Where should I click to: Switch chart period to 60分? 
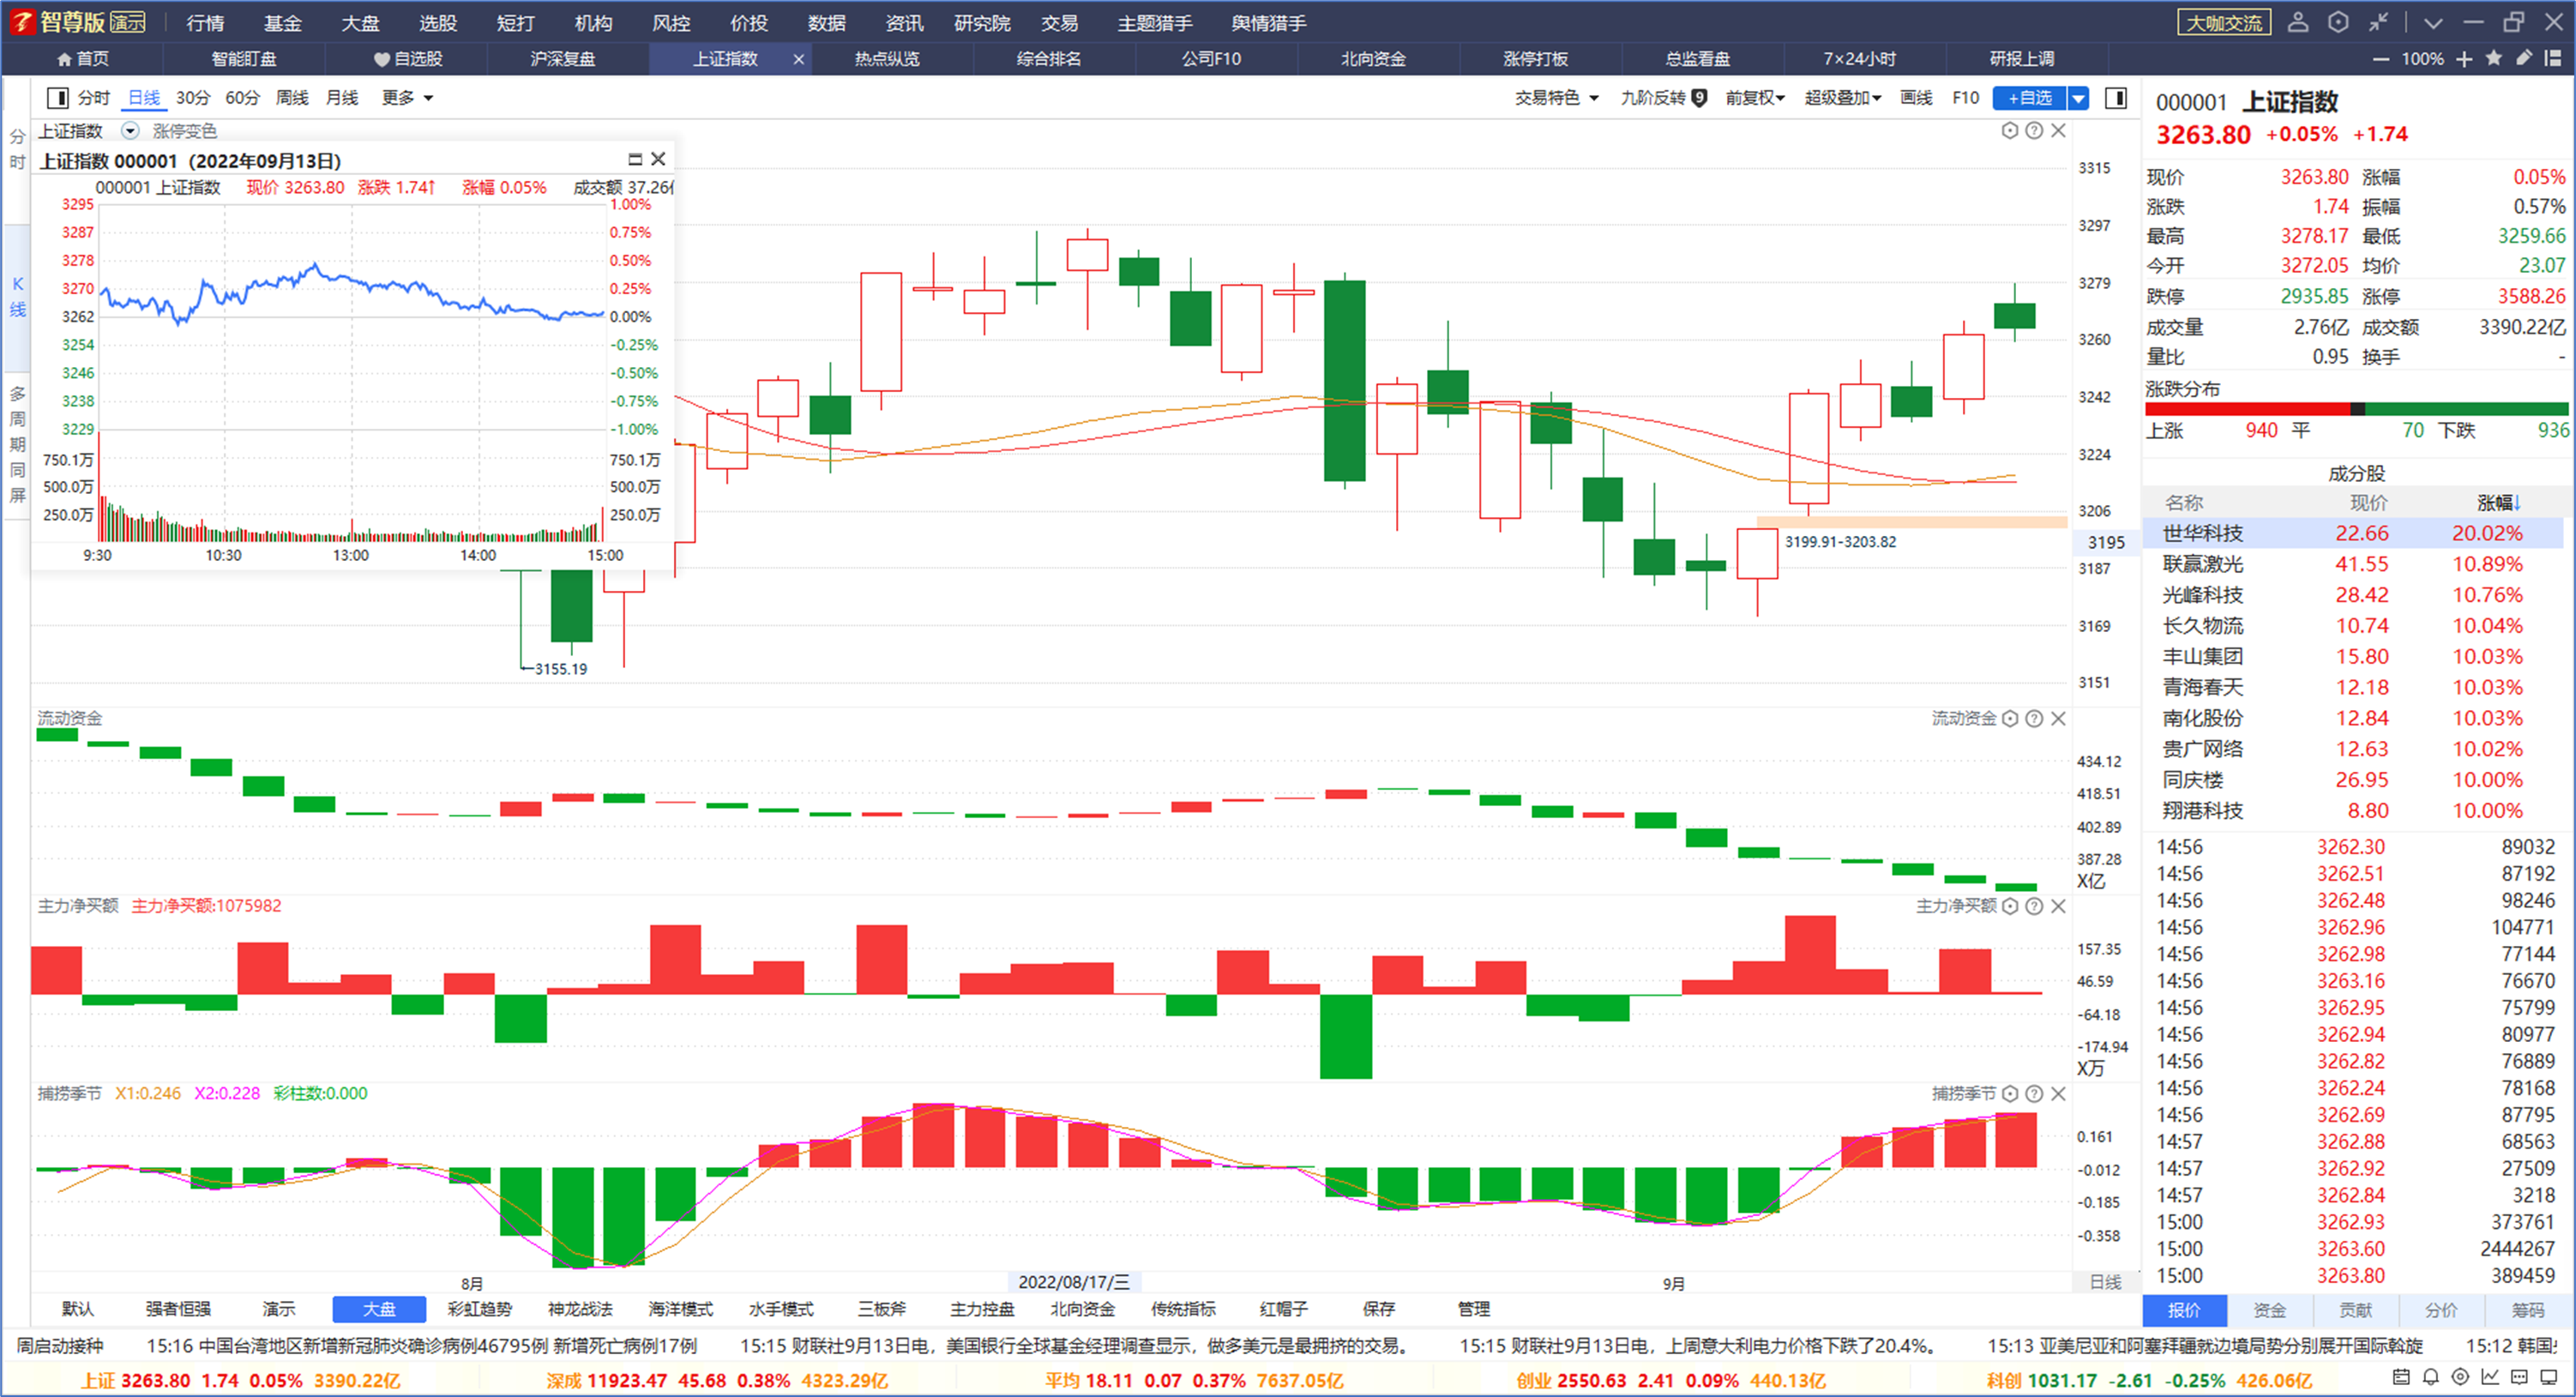click(242, 98)
